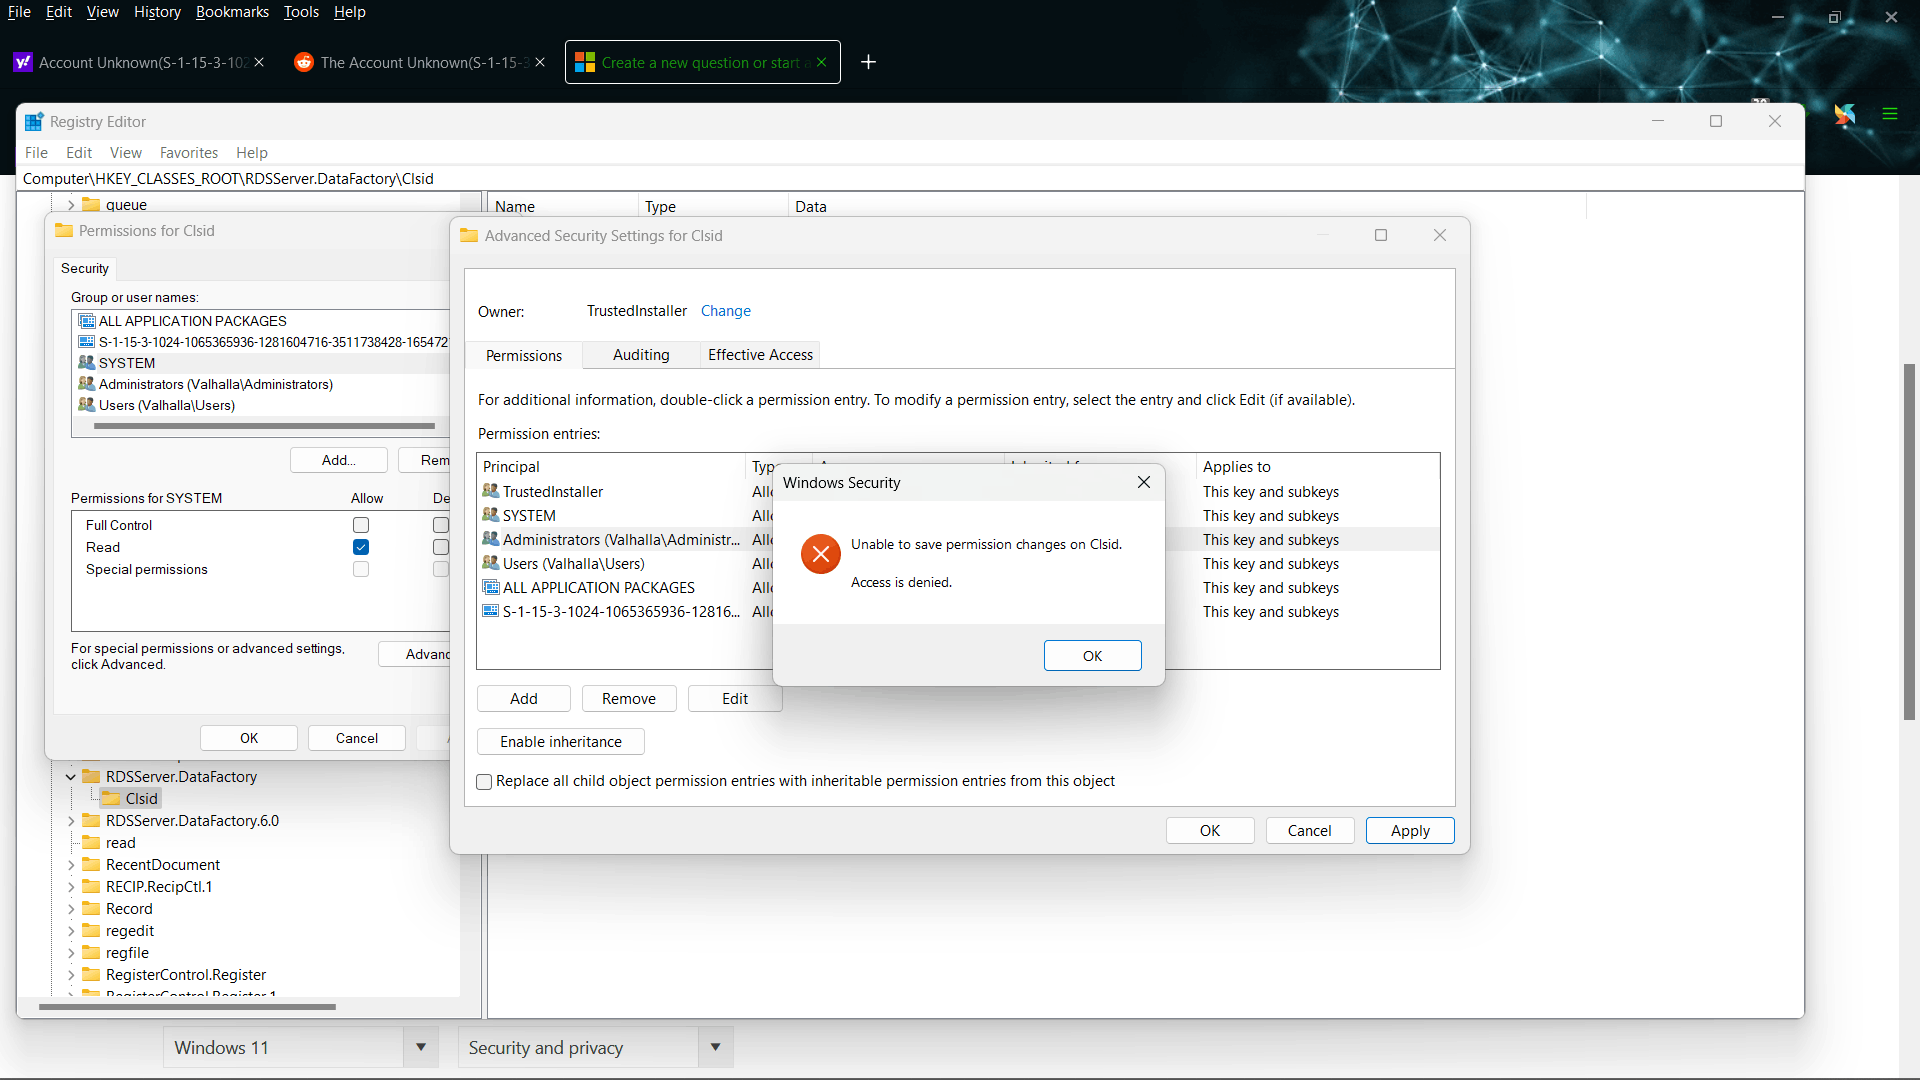1920x1080 pixels.
Task: Click the Clsid folder icon in the tree
Action: tap(111, 798)
